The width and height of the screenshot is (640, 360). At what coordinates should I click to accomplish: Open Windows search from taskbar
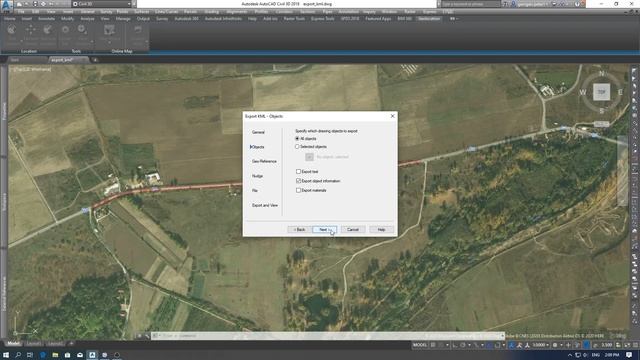pos(18,355)
